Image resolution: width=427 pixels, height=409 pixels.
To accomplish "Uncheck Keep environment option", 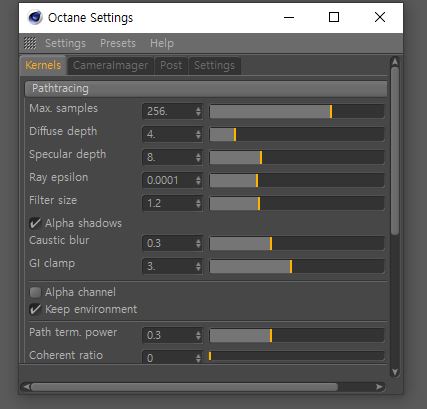I will pos(35,309).
